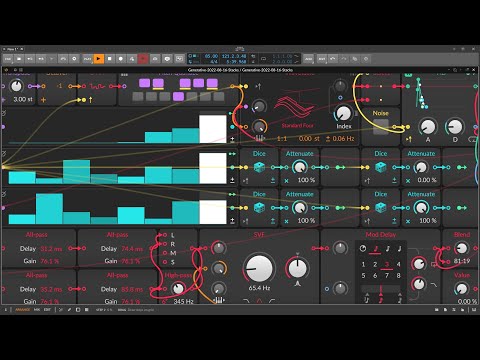This screenshot has height=360, width=480.
Task: Click the envelope D knob
Action: [x=455, y=127]
